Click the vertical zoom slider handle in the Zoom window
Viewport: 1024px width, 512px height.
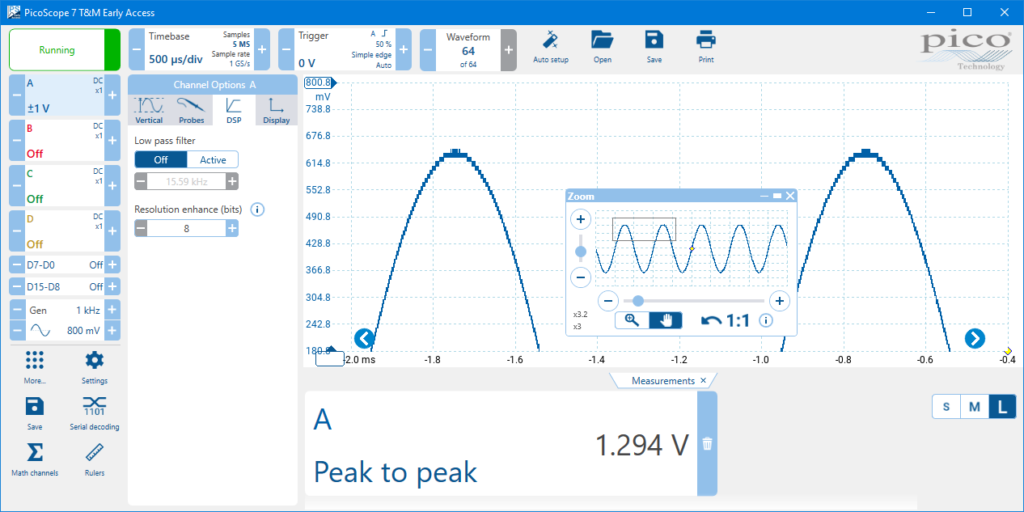point(581,251)
